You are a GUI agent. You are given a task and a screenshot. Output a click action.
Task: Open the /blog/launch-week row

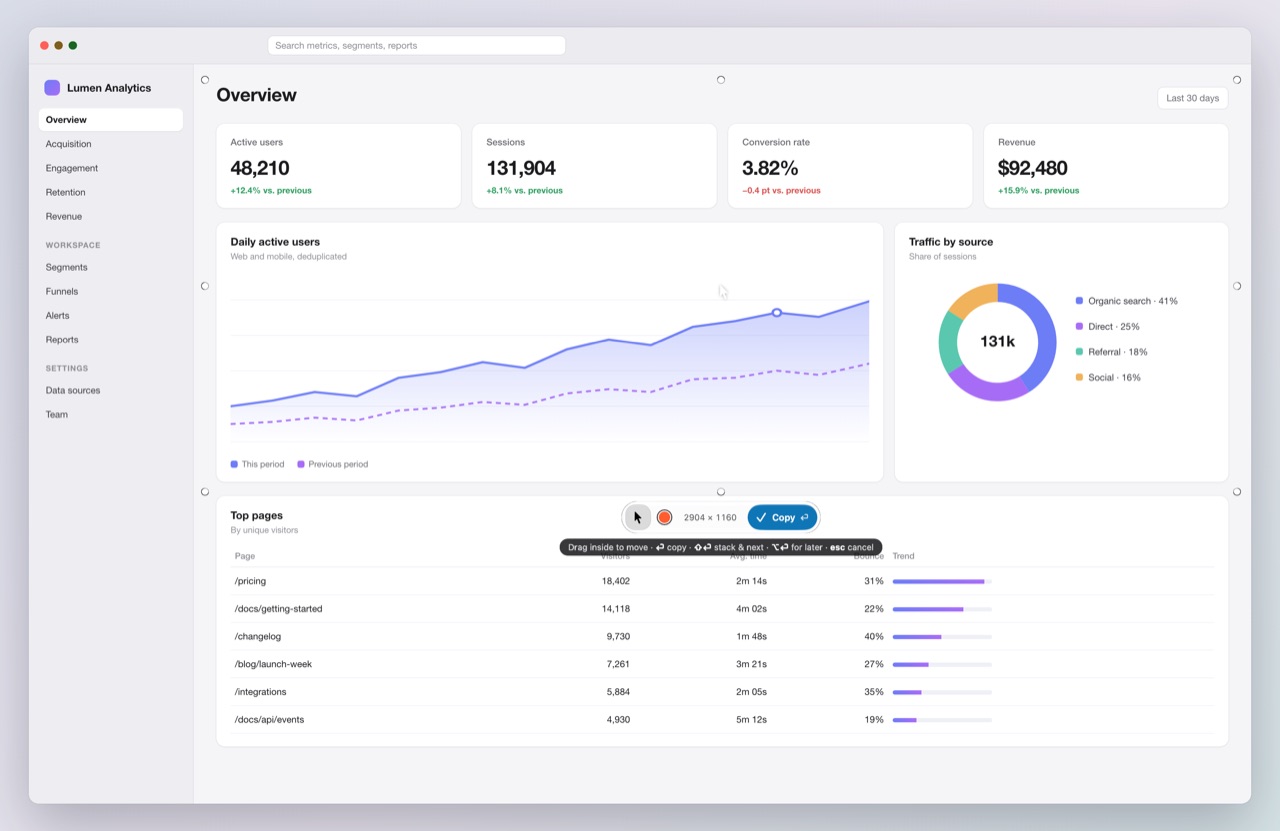722,664
